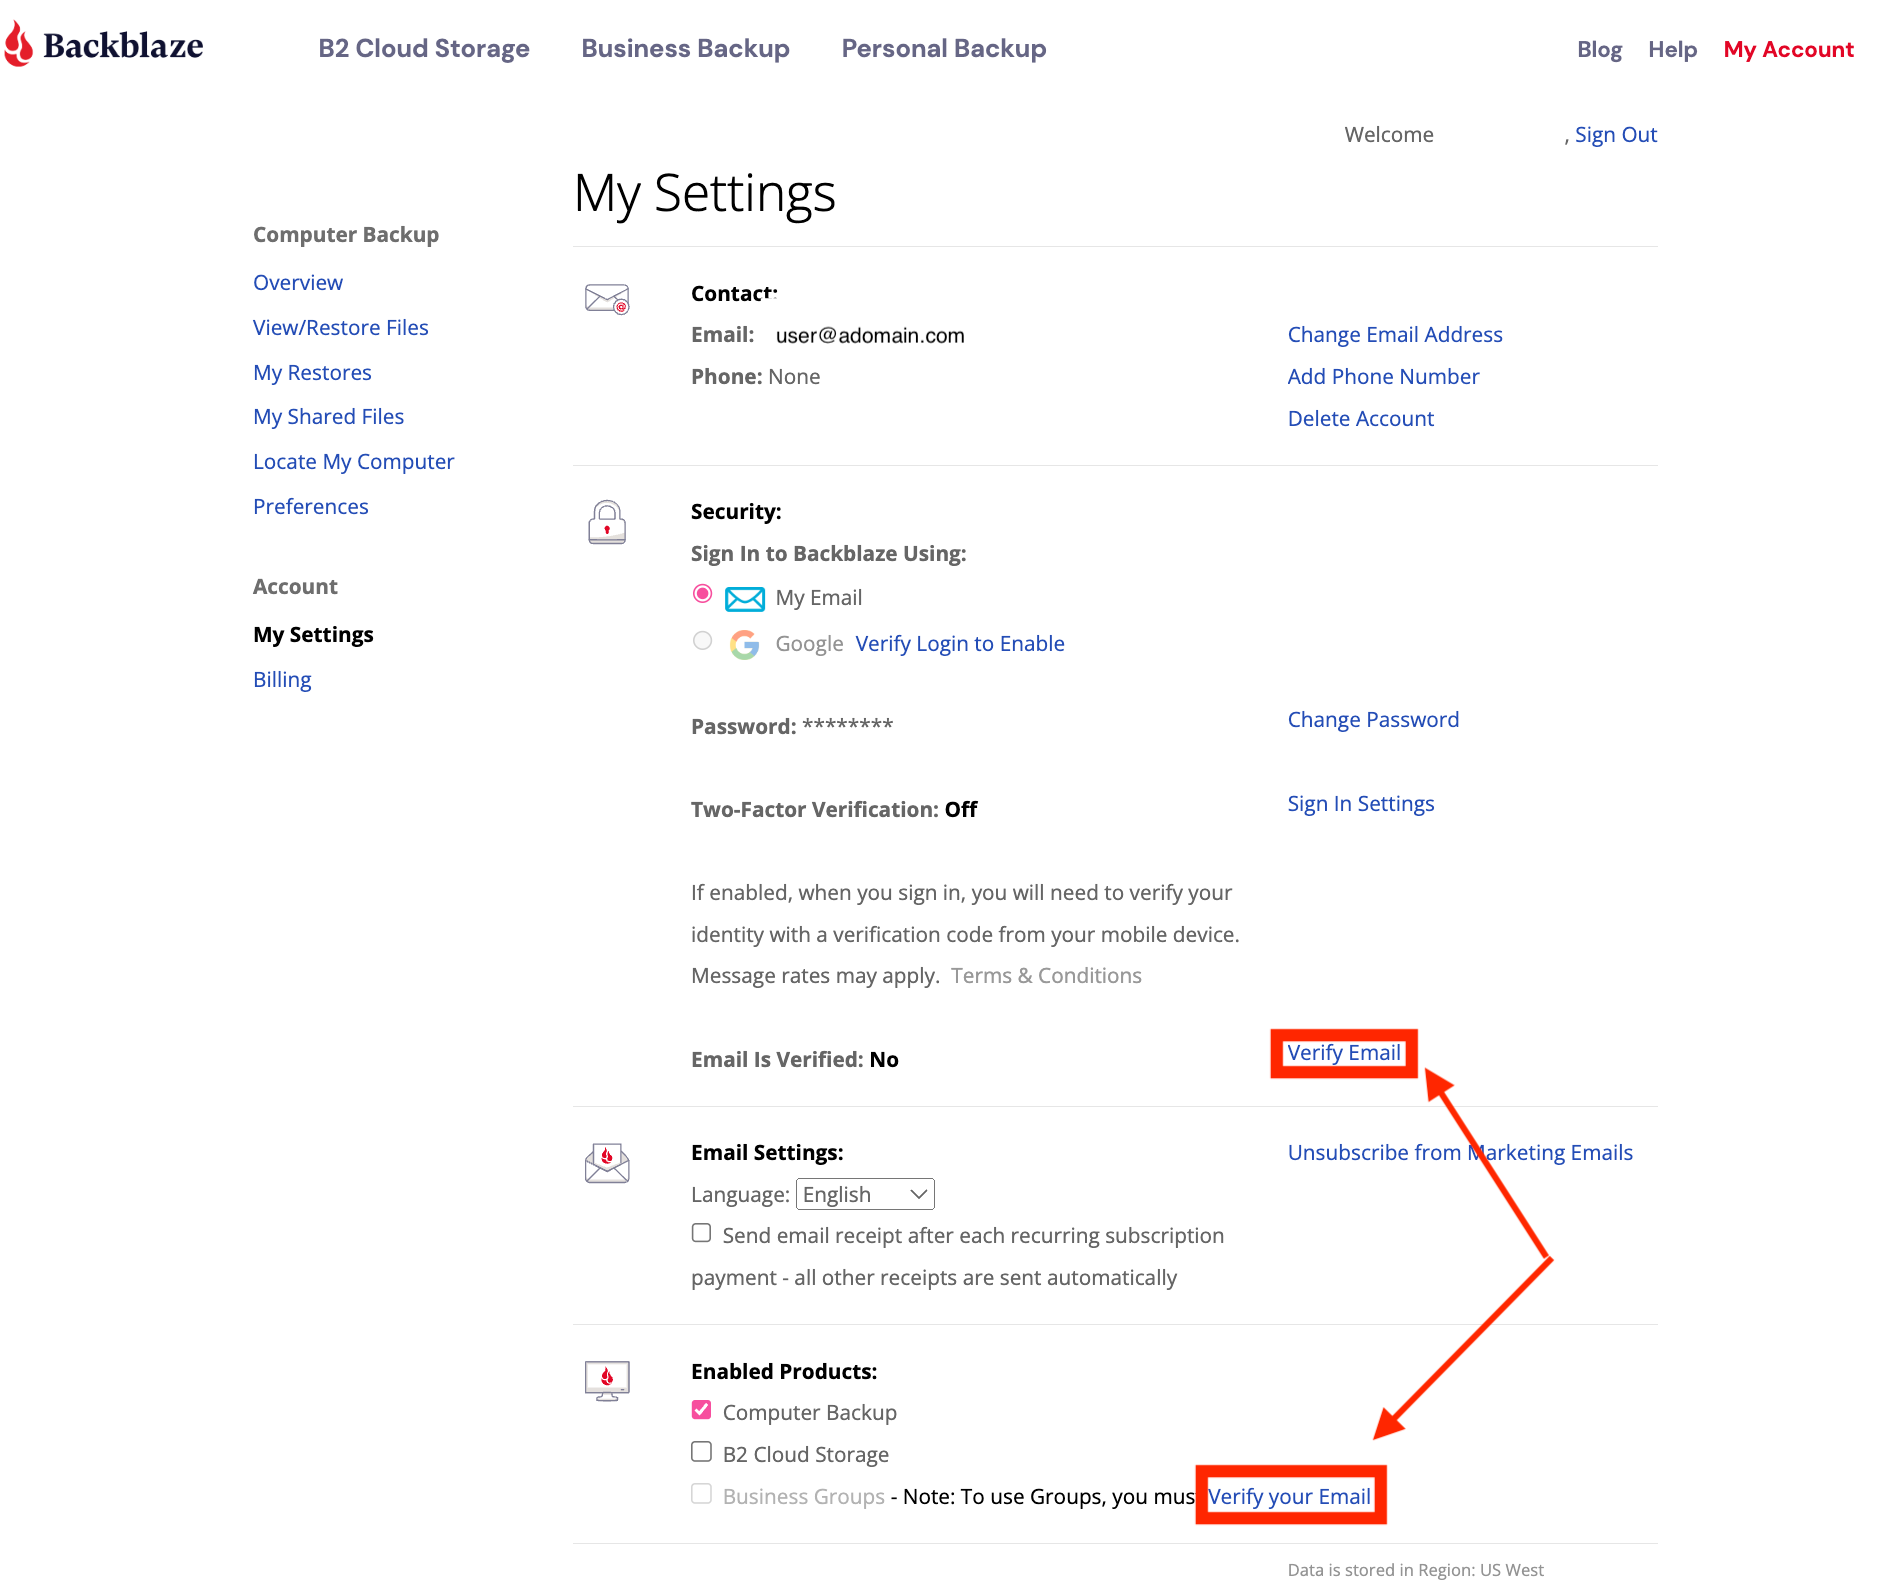Select My Settings in the sidebar
1889x1591 pixels.
pos(313,634)
